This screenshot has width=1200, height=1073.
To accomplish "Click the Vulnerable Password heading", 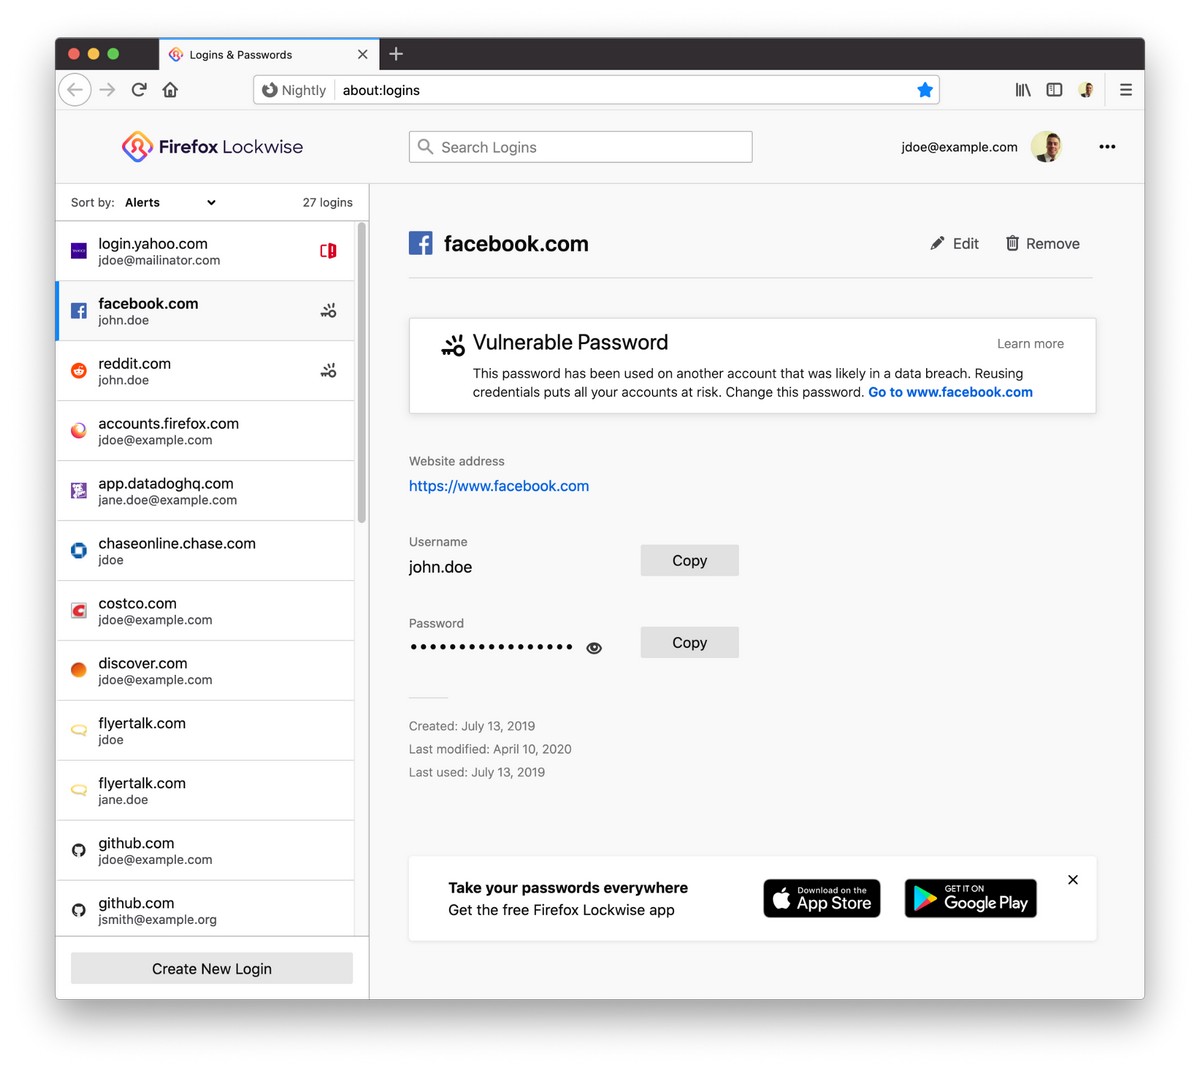I will coord(570,342).
